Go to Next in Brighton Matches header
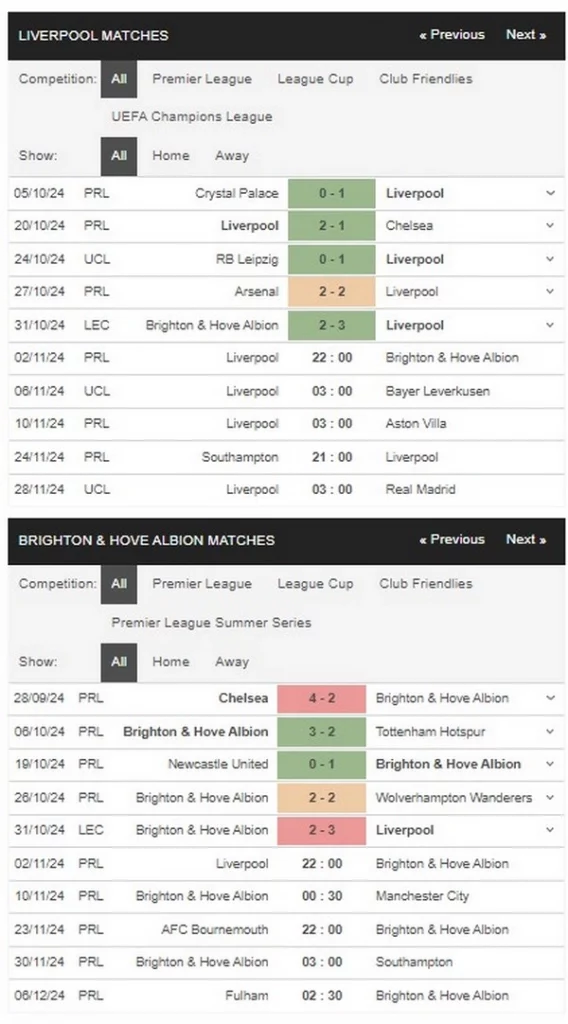This screenshot has width=568, height=1024. (x=526, y=539)
